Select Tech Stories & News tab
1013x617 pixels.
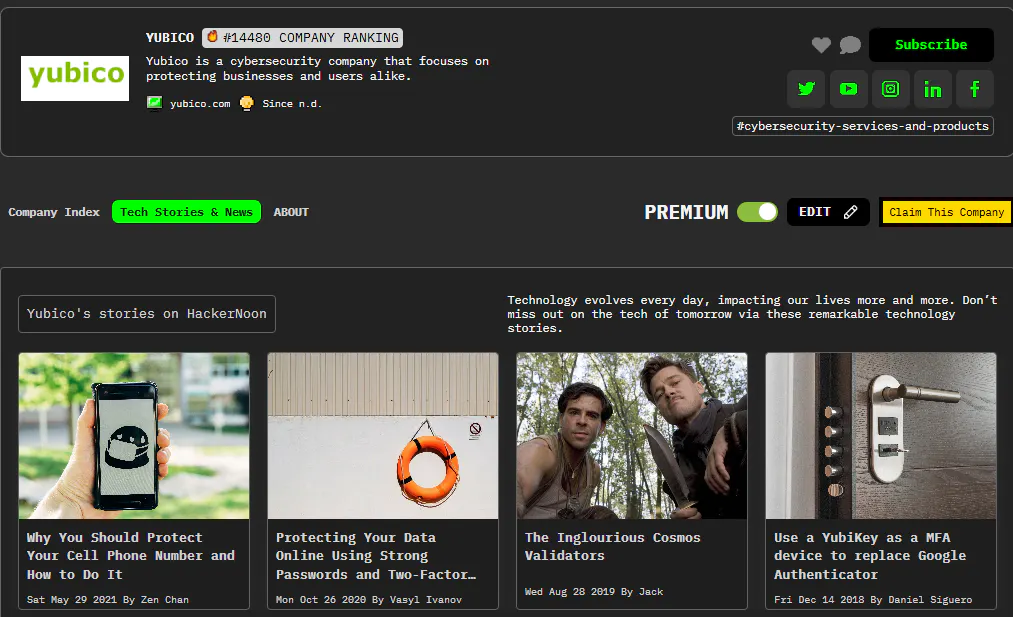[186, 212]
